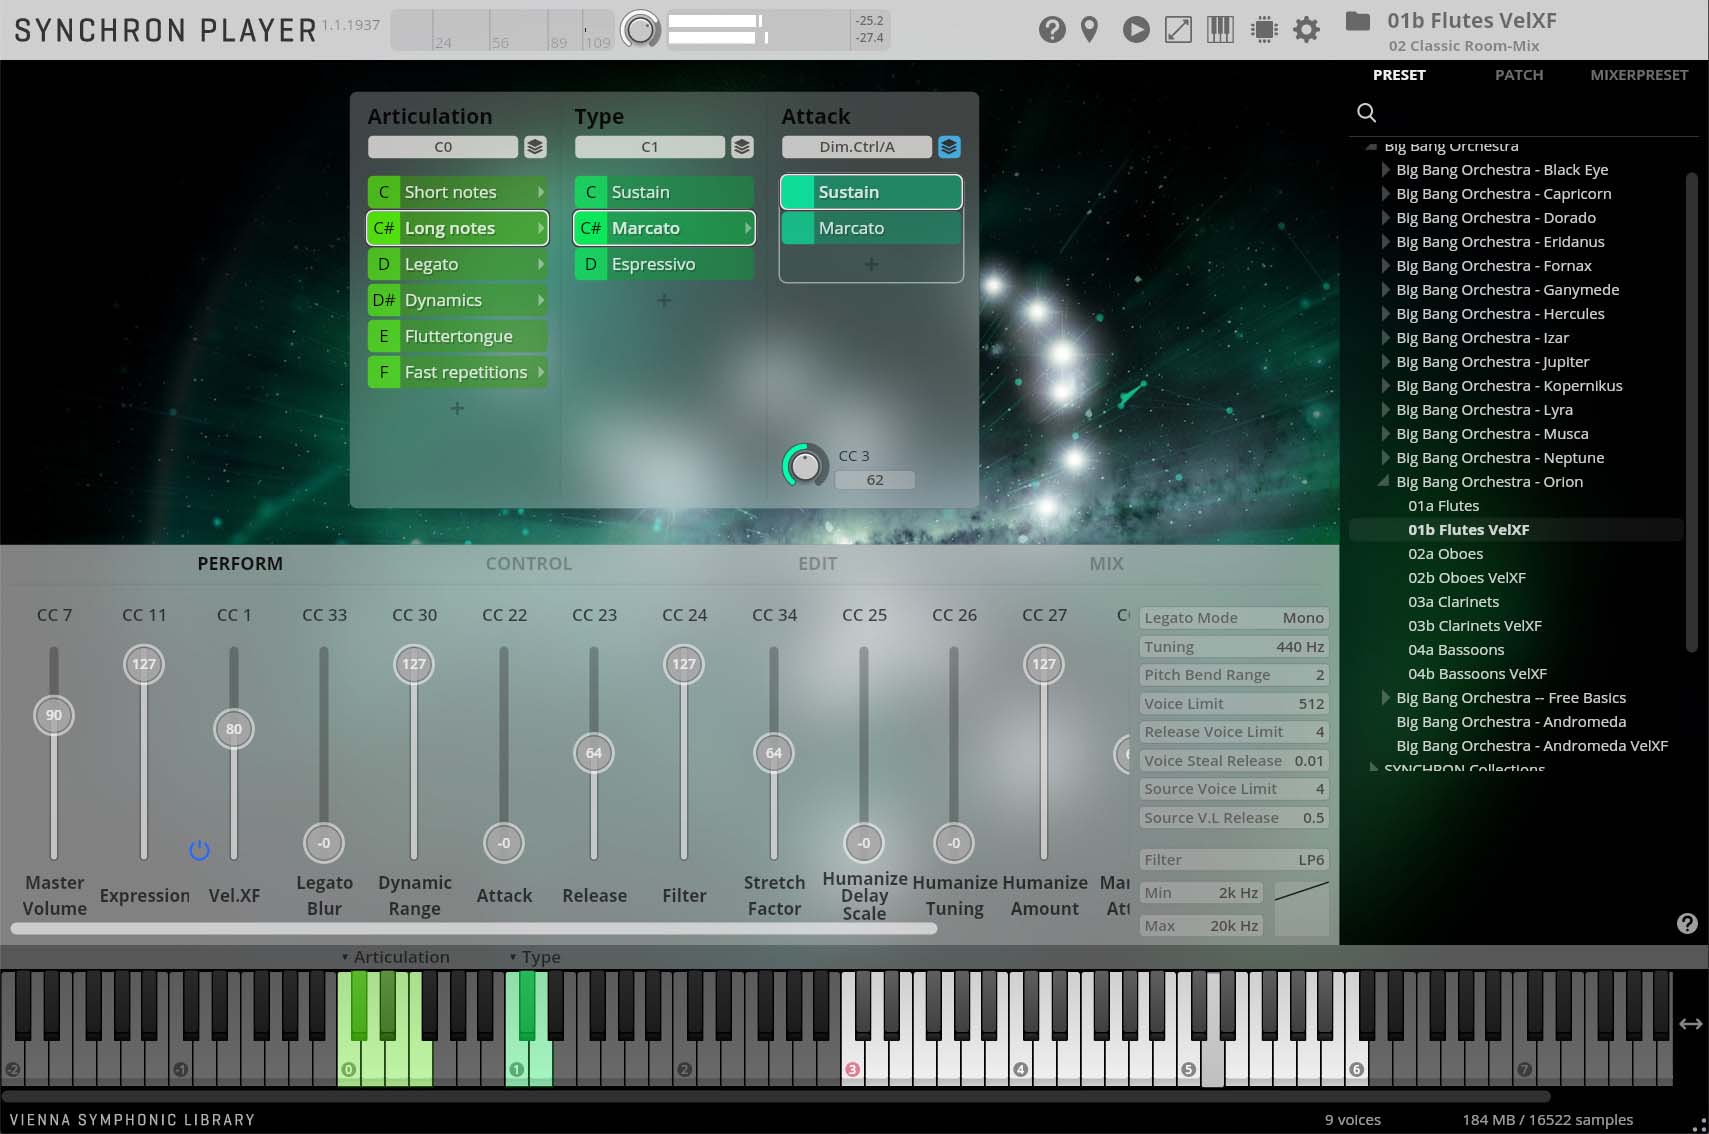Select Espressivo type

pyautogui.click(x=664, y=264)
